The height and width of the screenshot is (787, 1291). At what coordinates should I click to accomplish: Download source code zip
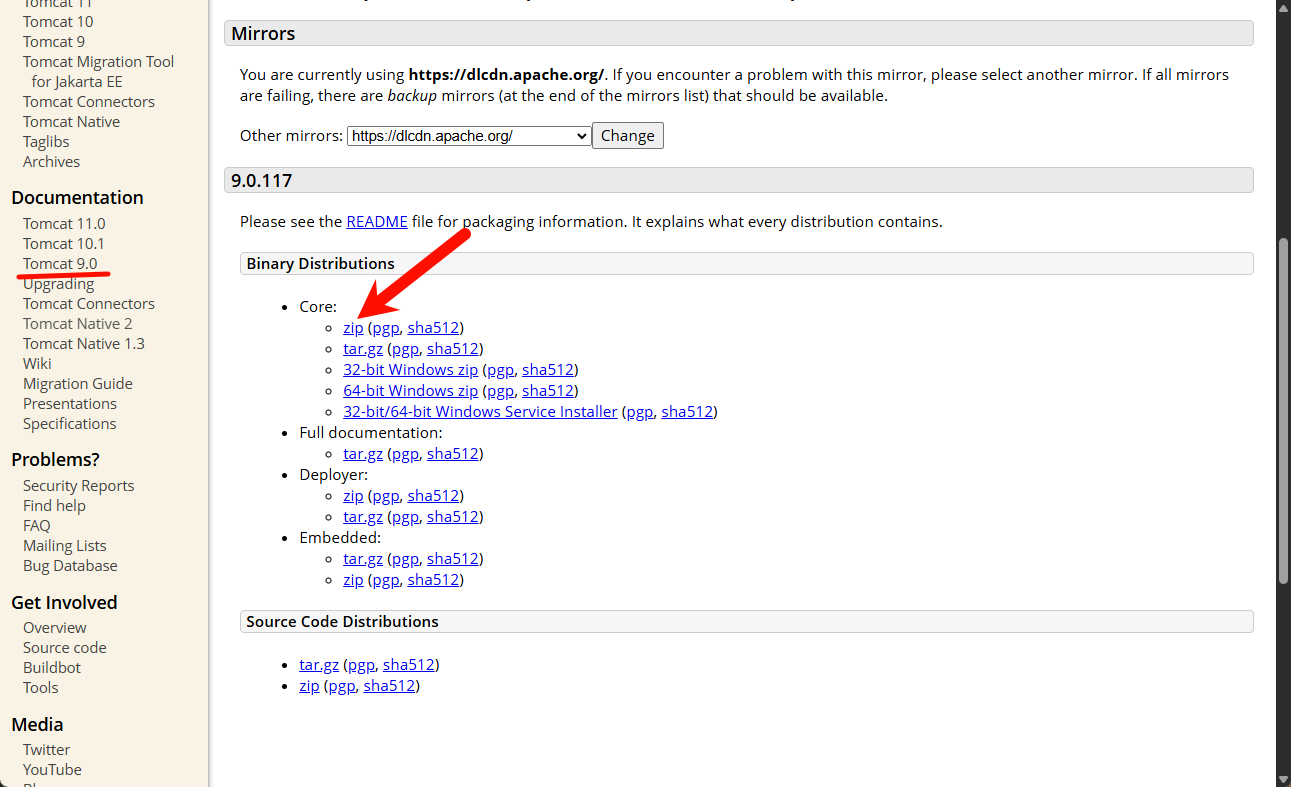309,686
